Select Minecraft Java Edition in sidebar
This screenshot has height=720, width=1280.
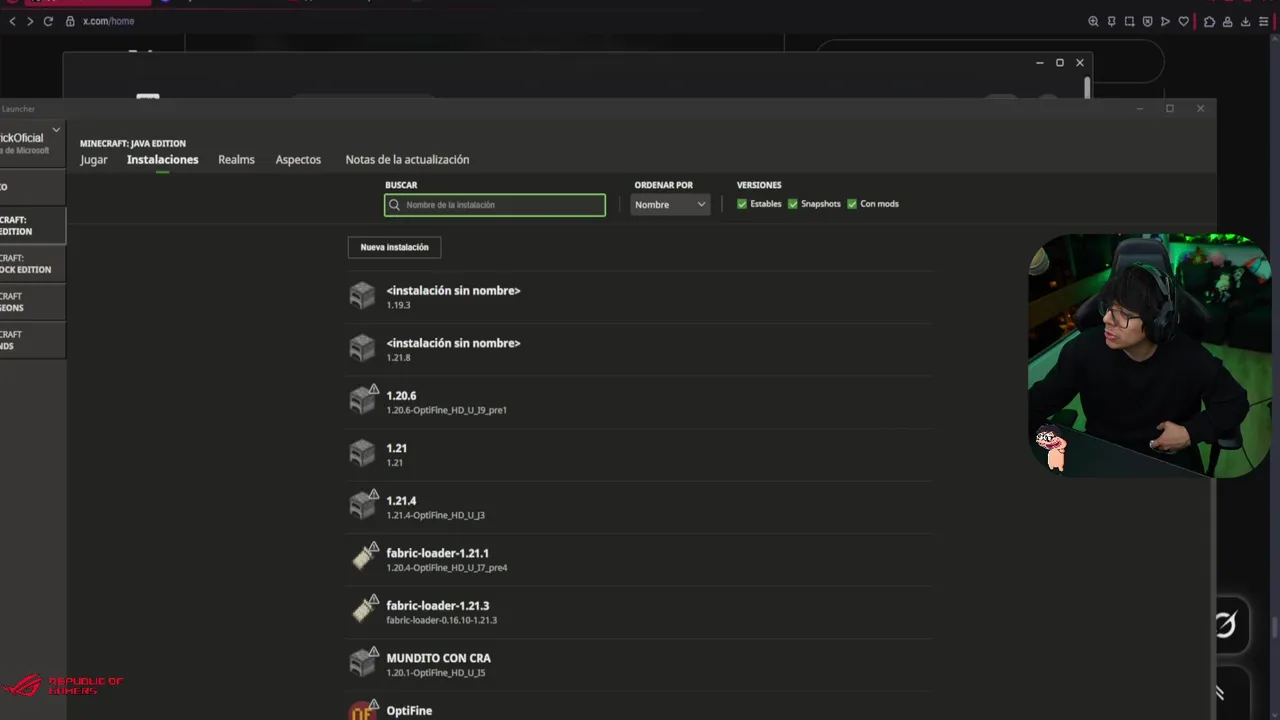[32, 225]
